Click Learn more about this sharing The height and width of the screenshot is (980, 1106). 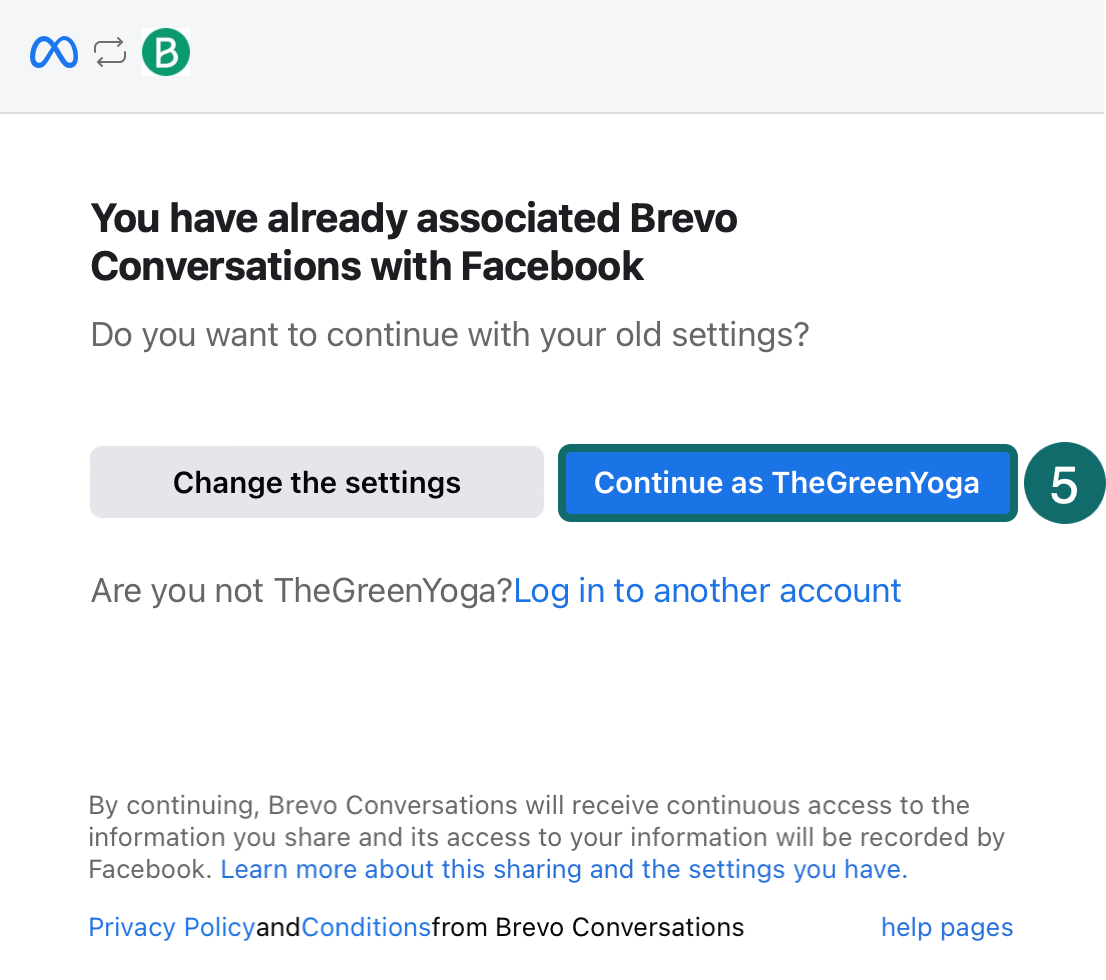coord(563,869)
